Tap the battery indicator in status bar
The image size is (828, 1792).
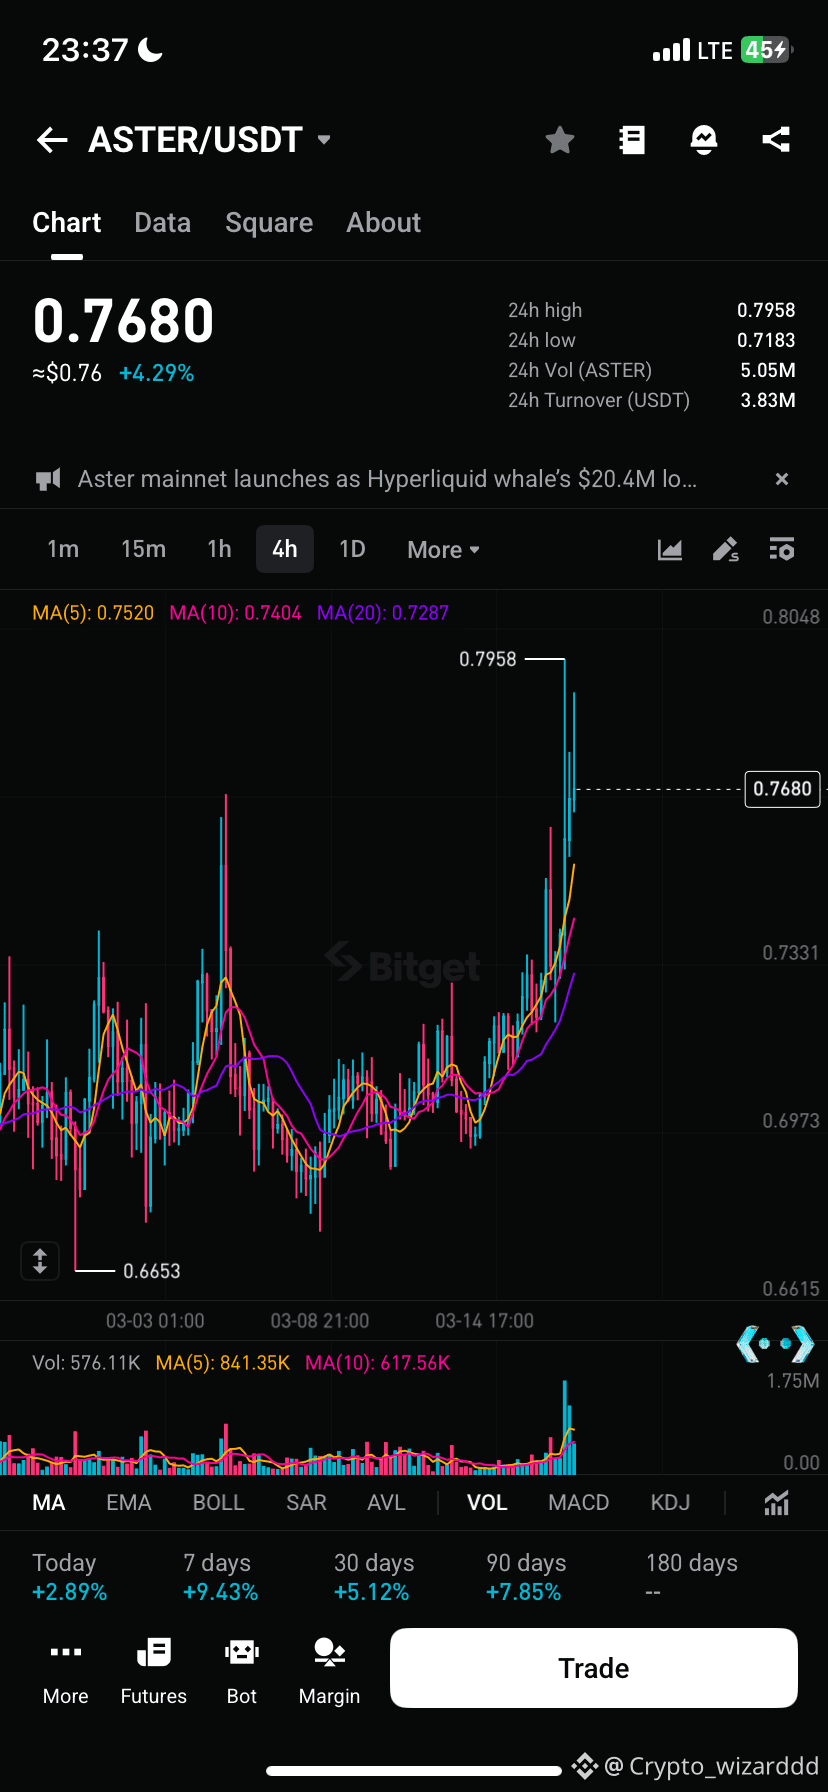767,50
